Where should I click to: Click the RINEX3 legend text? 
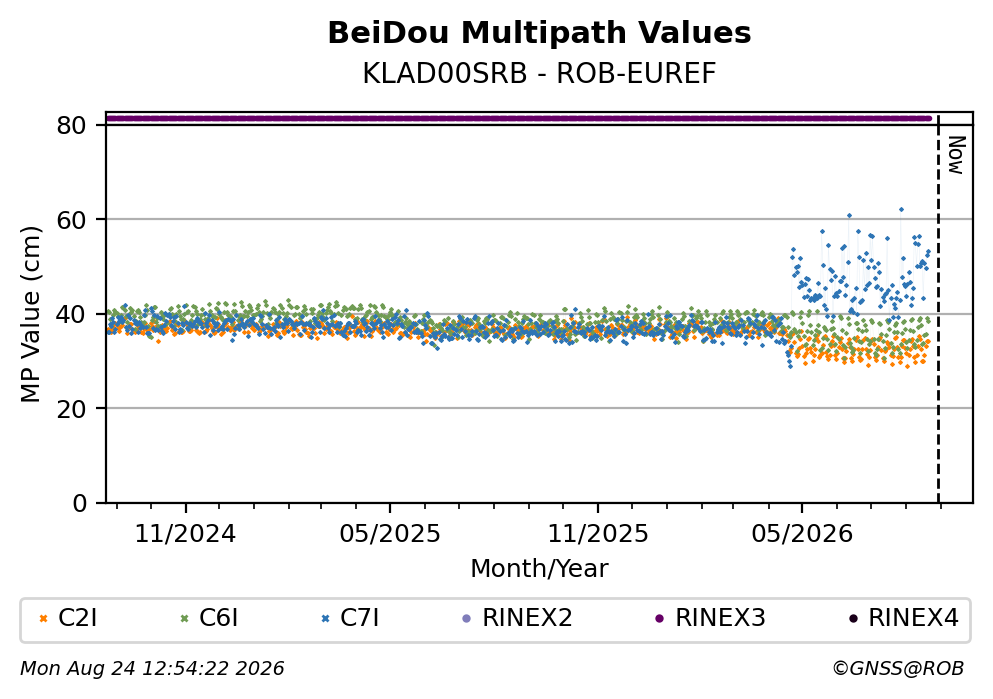point(720,618)
